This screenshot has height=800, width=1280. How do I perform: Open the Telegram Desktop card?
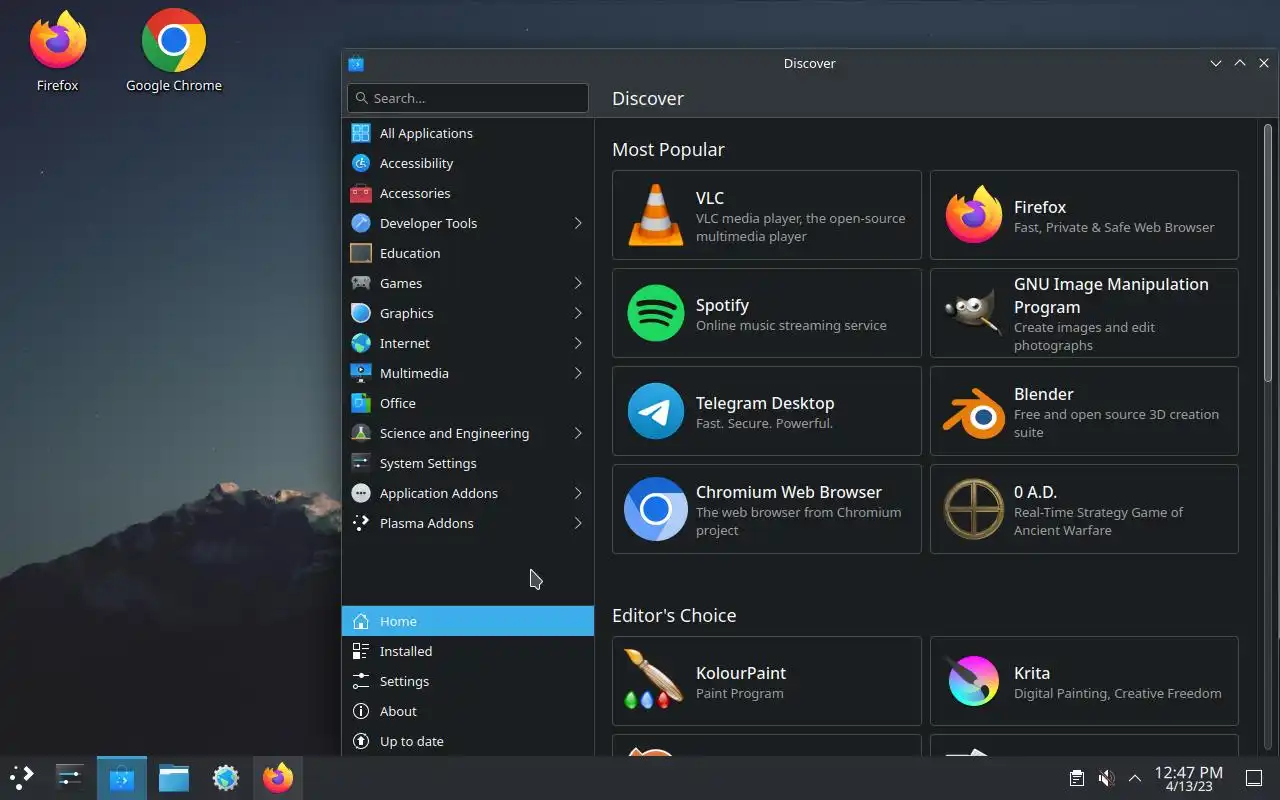point(767,411)
